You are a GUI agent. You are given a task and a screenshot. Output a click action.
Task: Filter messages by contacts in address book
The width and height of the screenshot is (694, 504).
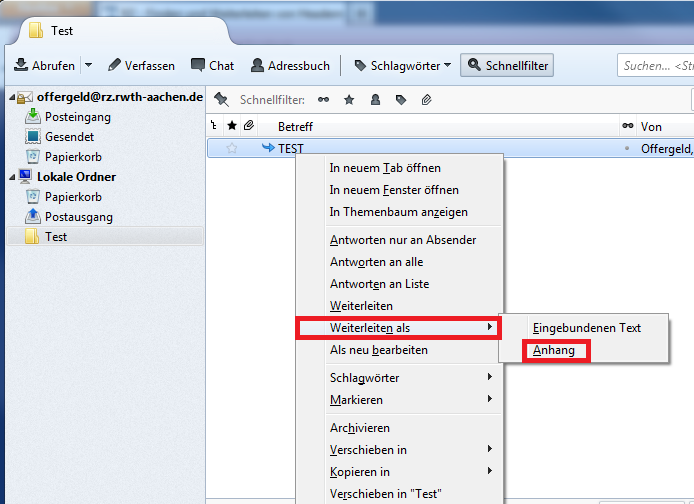click(x=375, y=100)
